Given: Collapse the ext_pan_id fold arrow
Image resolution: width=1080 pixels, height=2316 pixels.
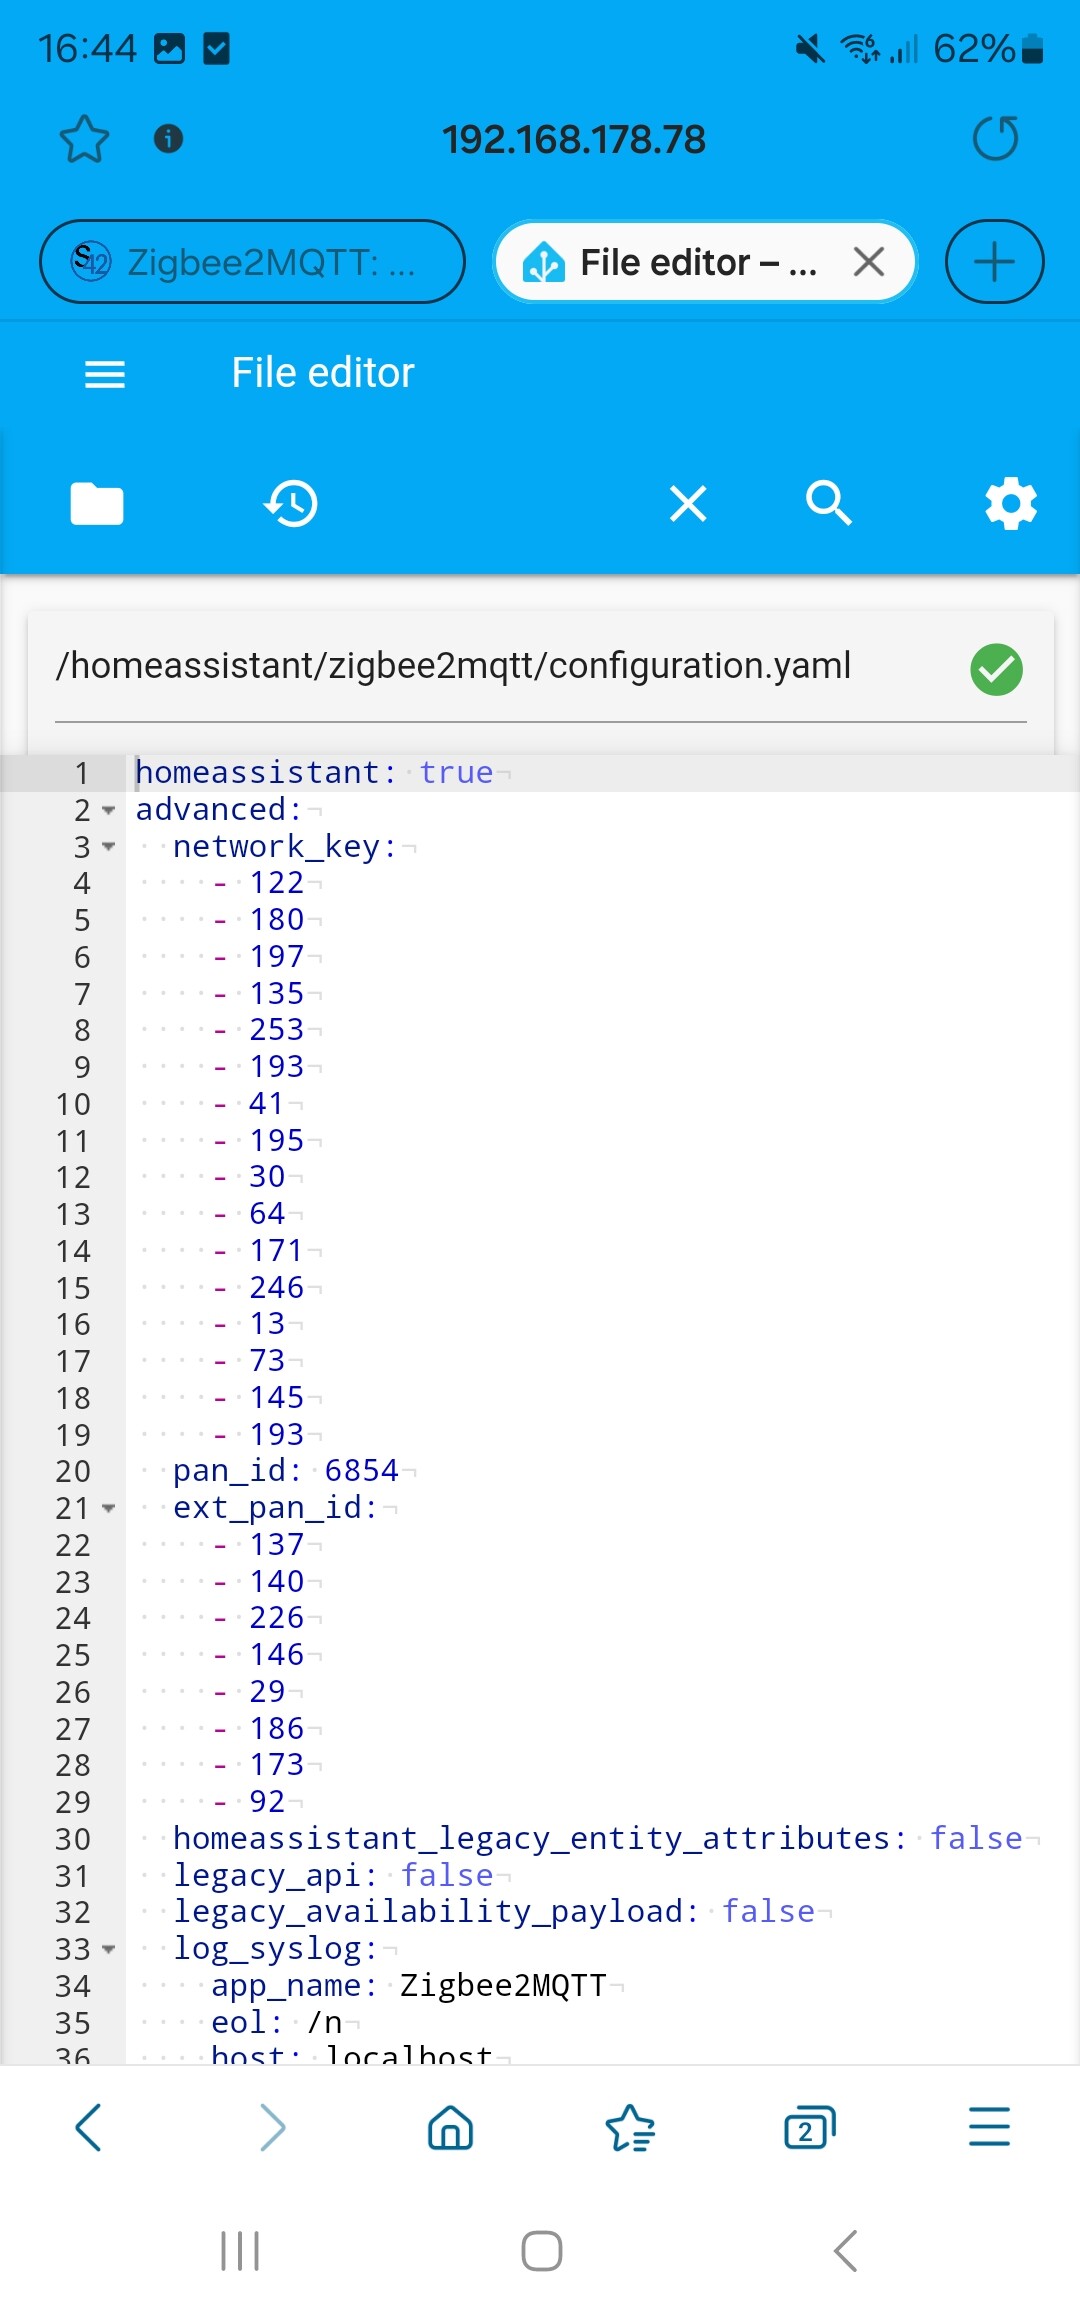Looking at the screenshot, I should [109, 1508].
